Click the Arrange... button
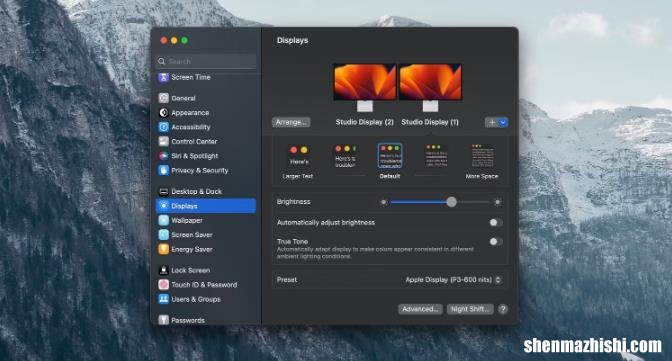The image size is (672, 361). (x=291, y=123)
